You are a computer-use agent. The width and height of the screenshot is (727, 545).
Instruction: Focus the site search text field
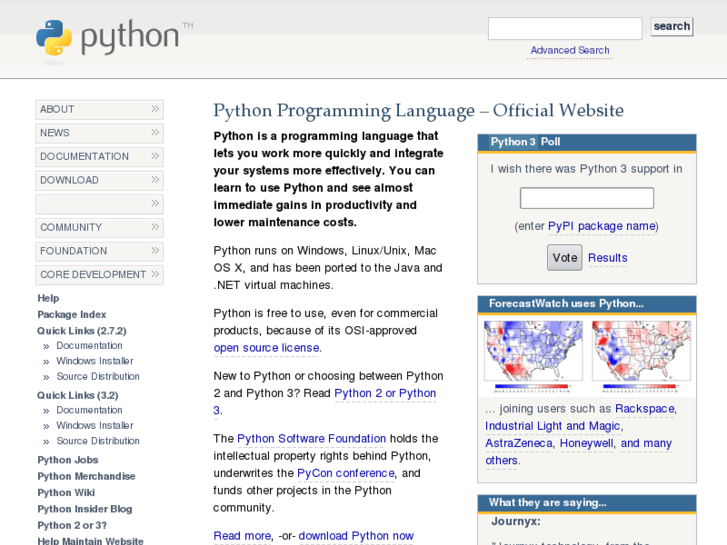(x=564, y=29)
